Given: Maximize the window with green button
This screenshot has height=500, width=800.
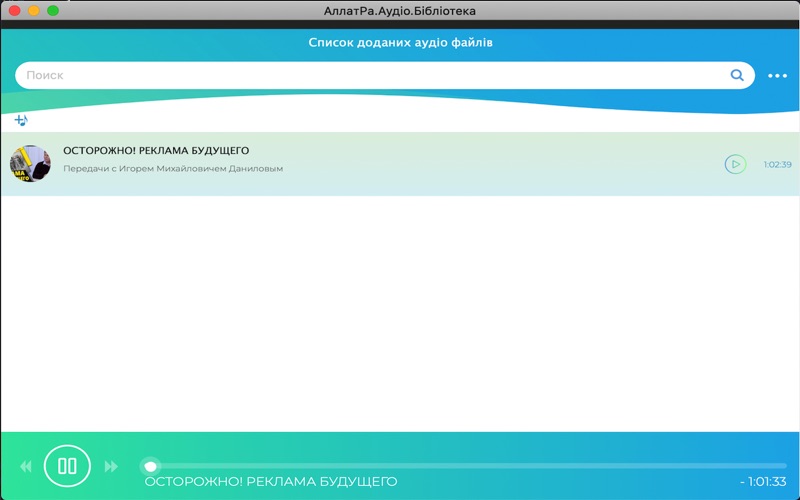Looking at the screenshot, I should pos(53,11).
